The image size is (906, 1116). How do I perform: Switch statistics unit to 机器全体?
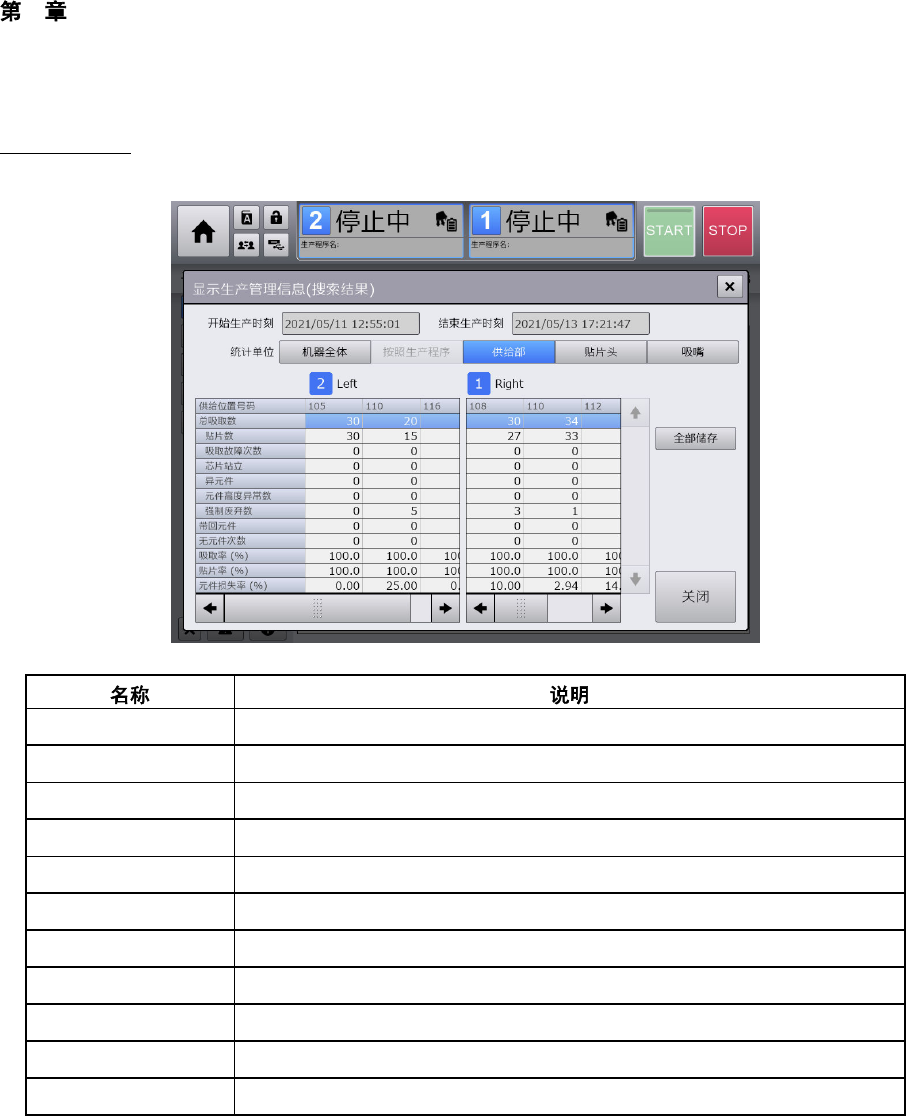(325, 352)
